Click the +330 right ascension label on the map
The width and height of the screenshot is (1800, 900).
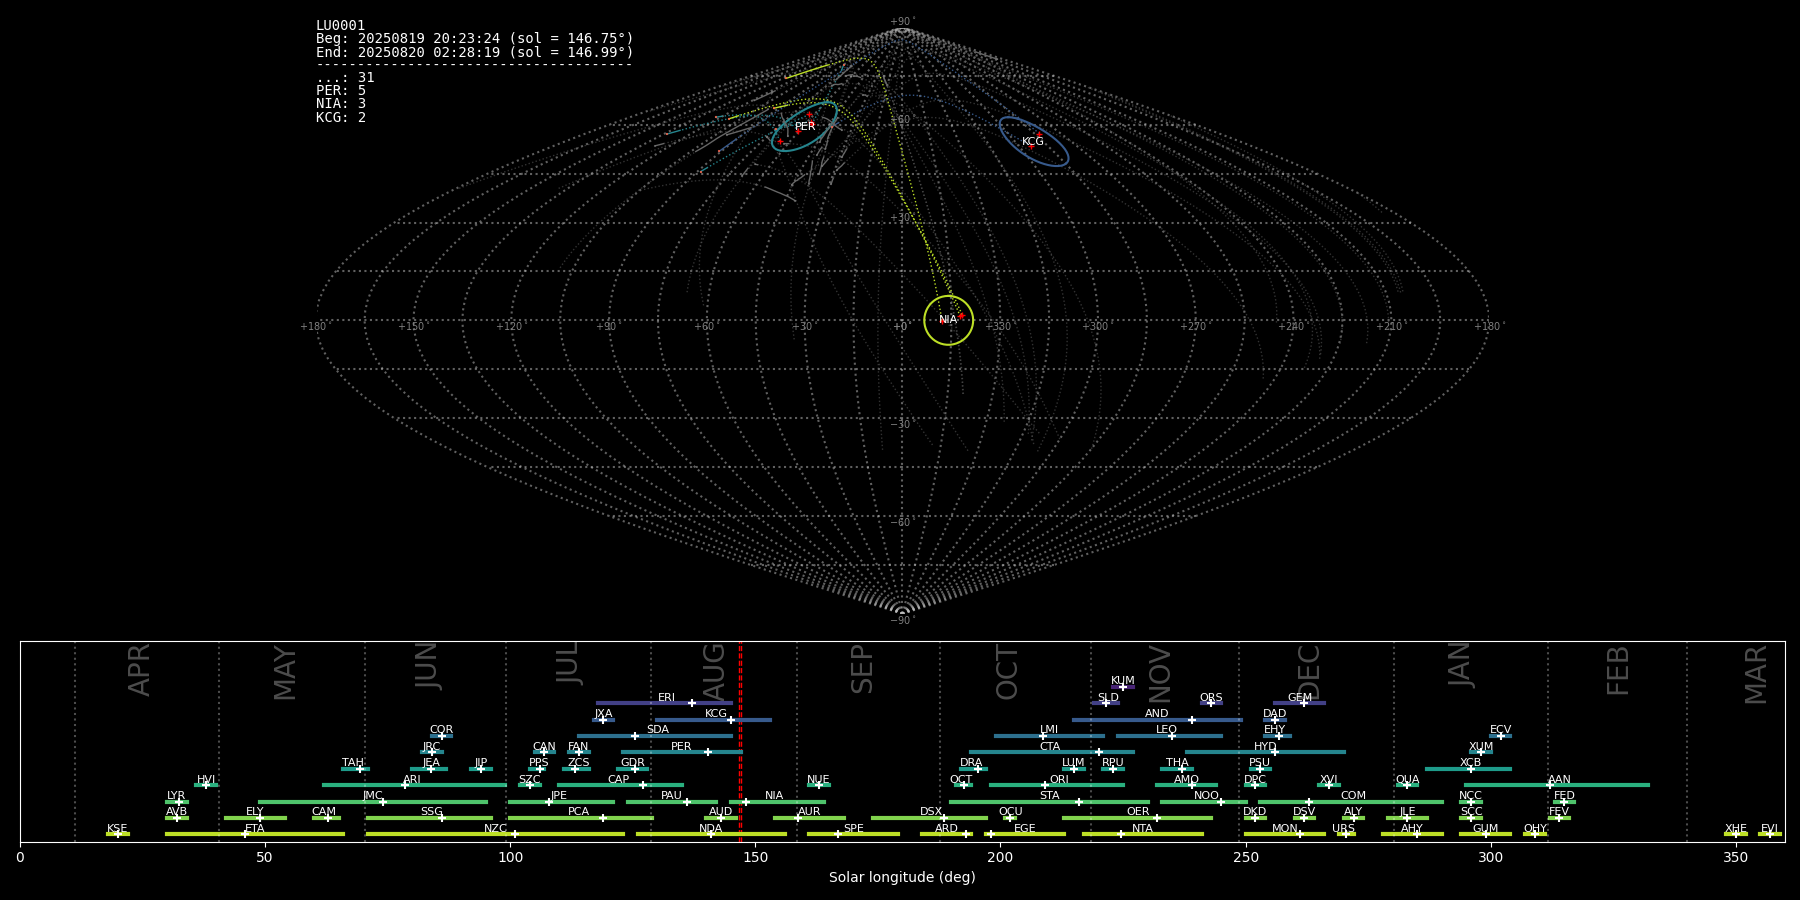click(x=998, y=326)
